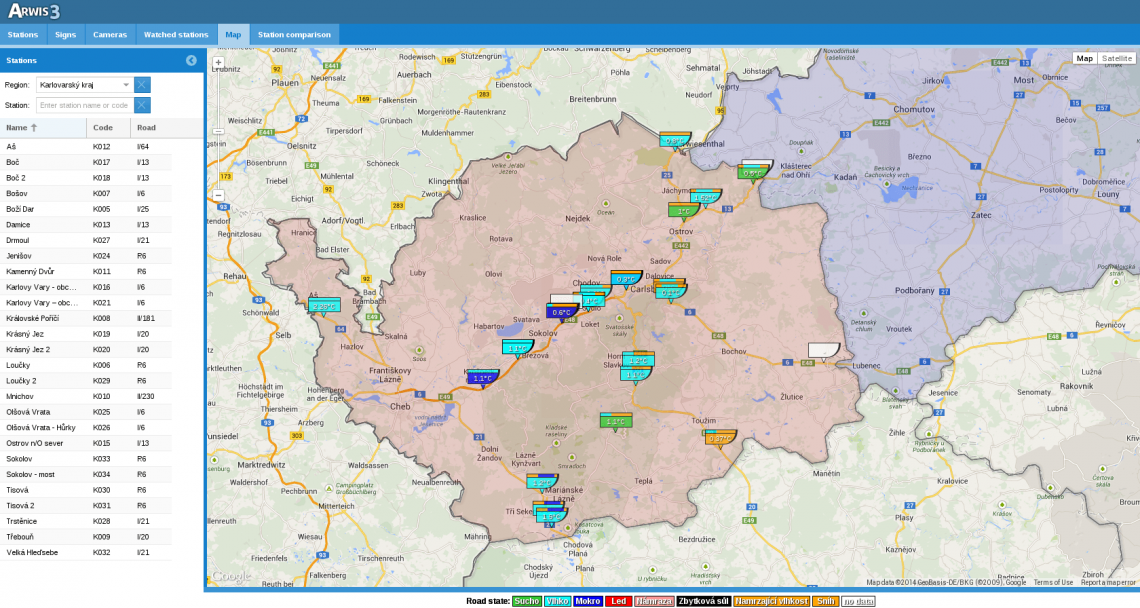This screenshot has width=1140, height=608.
Task: Select the Velká Hleďsebe station row
Action: point(86,553)
